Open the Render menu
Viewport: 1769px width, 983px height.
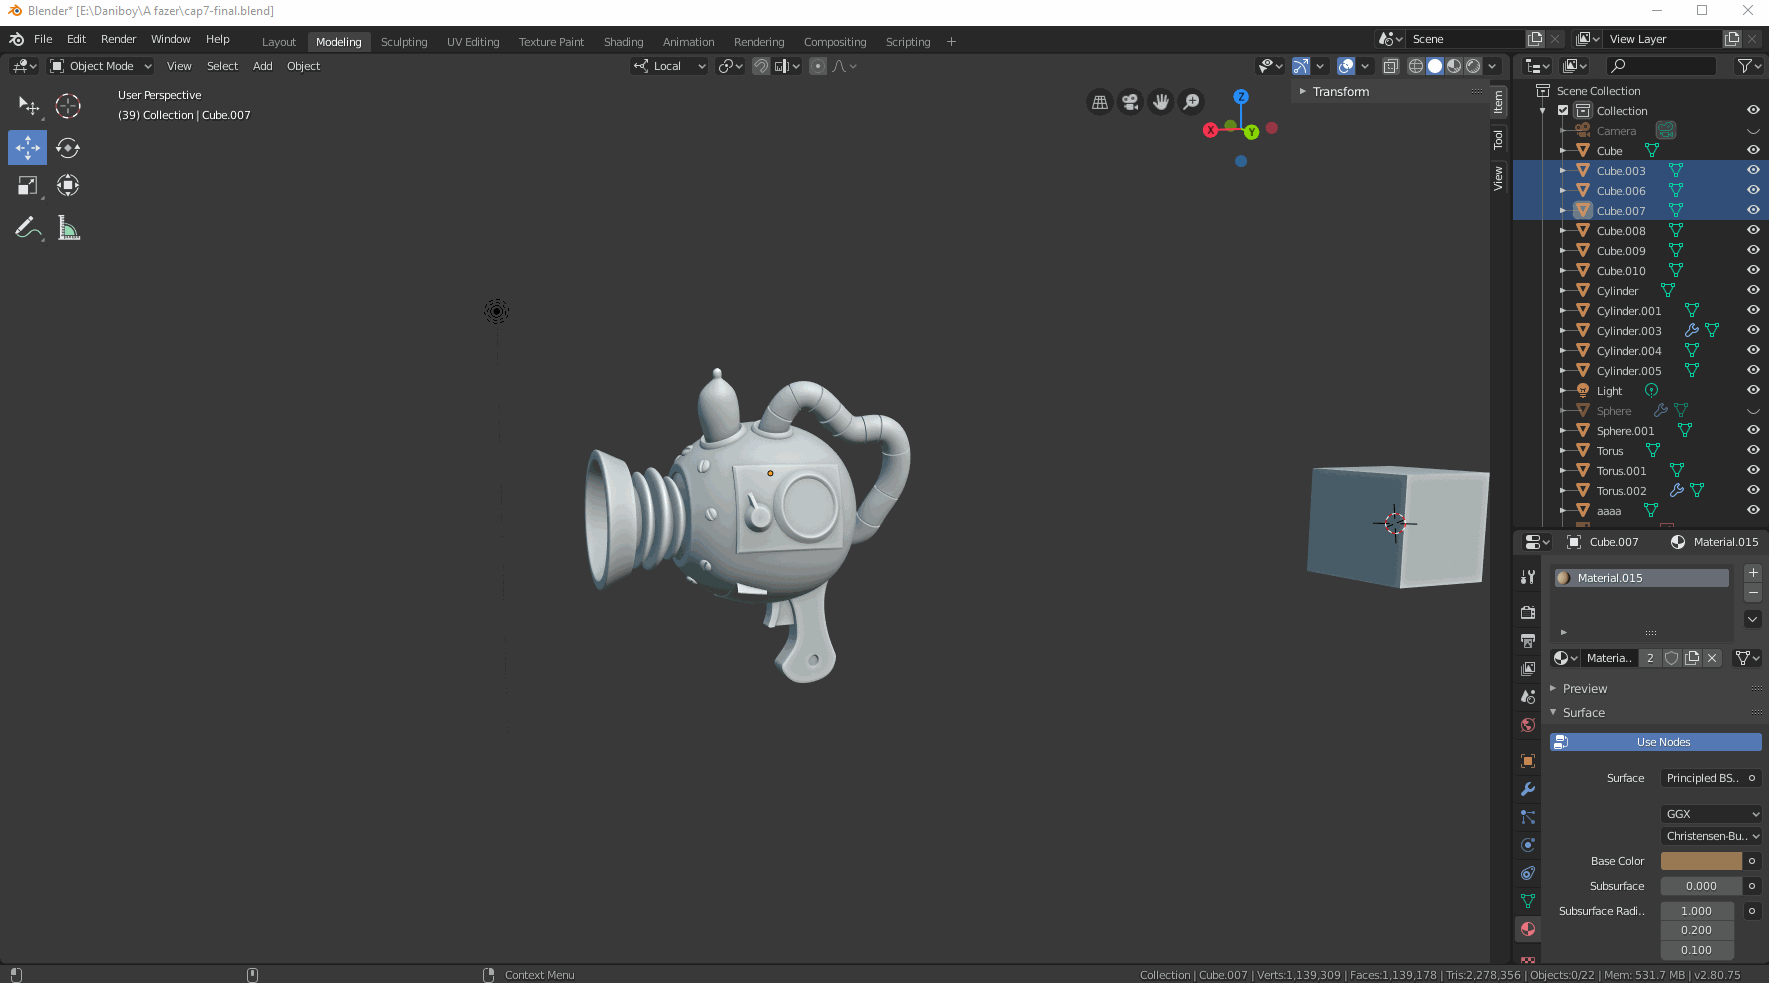tap(118, 39)
